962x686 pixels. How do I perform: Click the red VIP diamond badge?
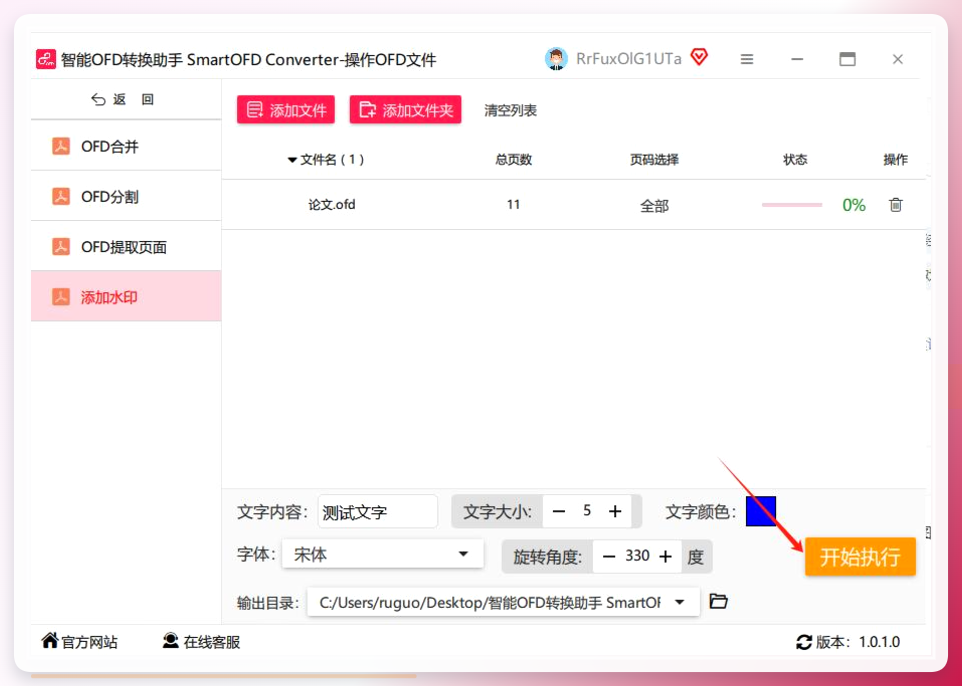(699, 57)
